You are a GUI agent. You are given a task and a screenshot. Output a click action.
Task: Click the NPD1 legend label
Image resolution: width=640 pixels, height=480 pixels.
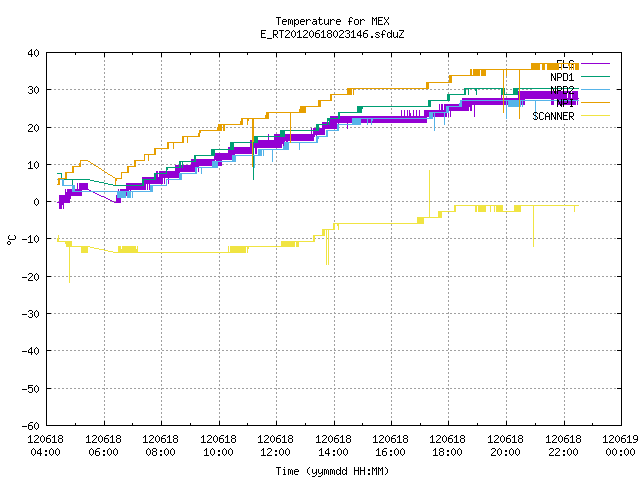tap(562, 77)
